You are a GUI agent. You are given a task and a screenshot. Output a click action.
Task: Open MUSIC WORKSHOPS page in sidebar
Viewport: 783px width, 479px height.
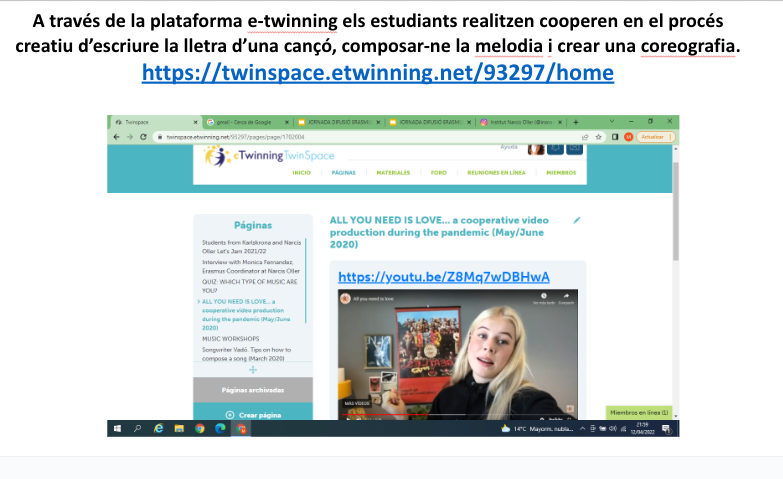point(231,338)
